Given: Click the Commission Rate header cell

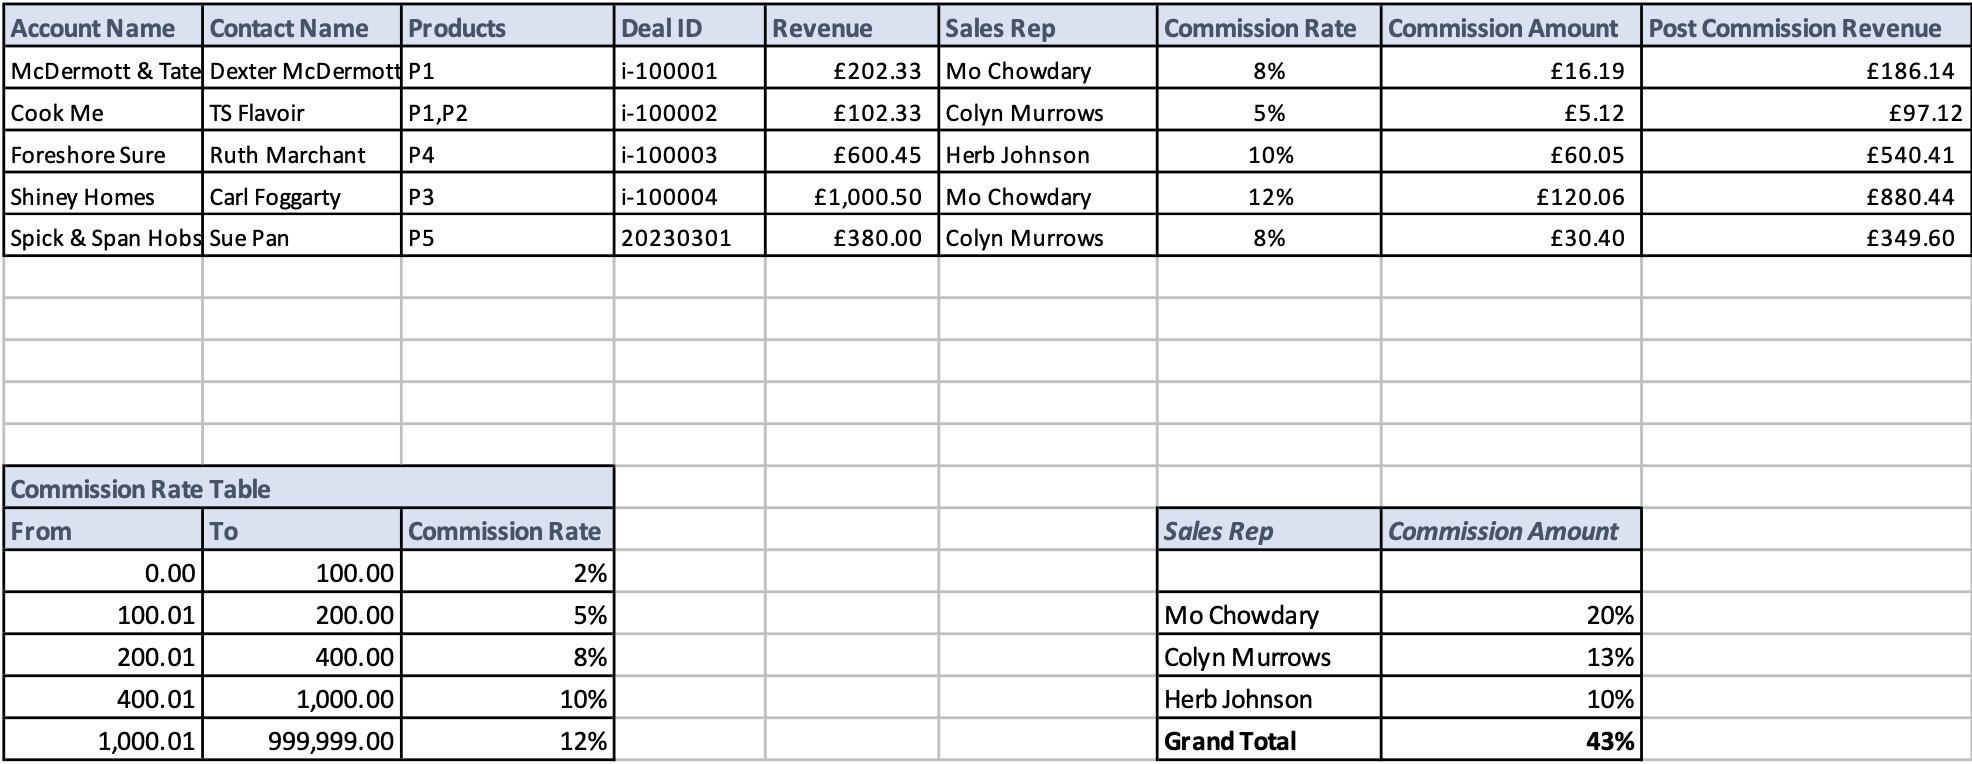Looking at the screenshot, I should pos(1268,28).
